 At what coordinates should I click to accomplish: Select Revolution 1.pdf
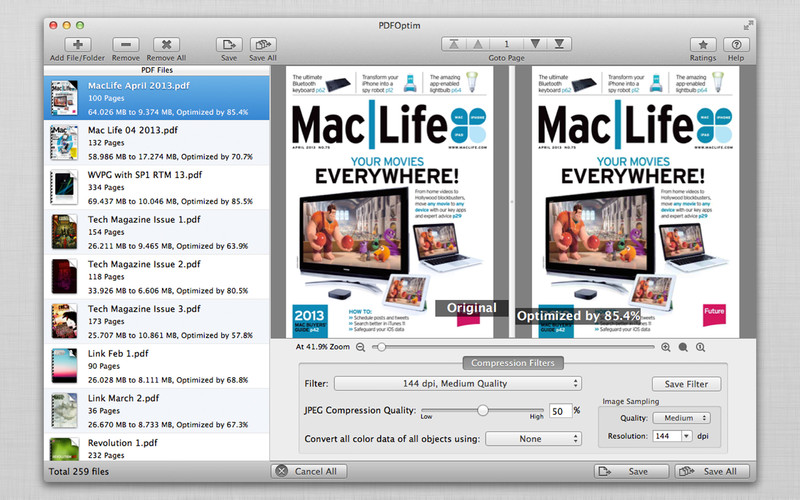pyautogui.click(x=157, y=447)
